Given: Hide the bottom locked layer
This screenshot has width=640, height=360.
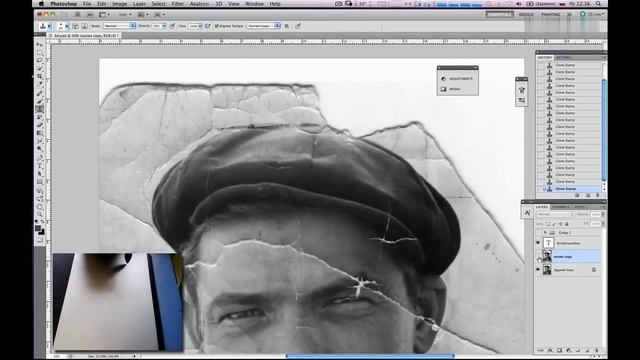Looking at the screenshot, I should click(x=538, y=270).
